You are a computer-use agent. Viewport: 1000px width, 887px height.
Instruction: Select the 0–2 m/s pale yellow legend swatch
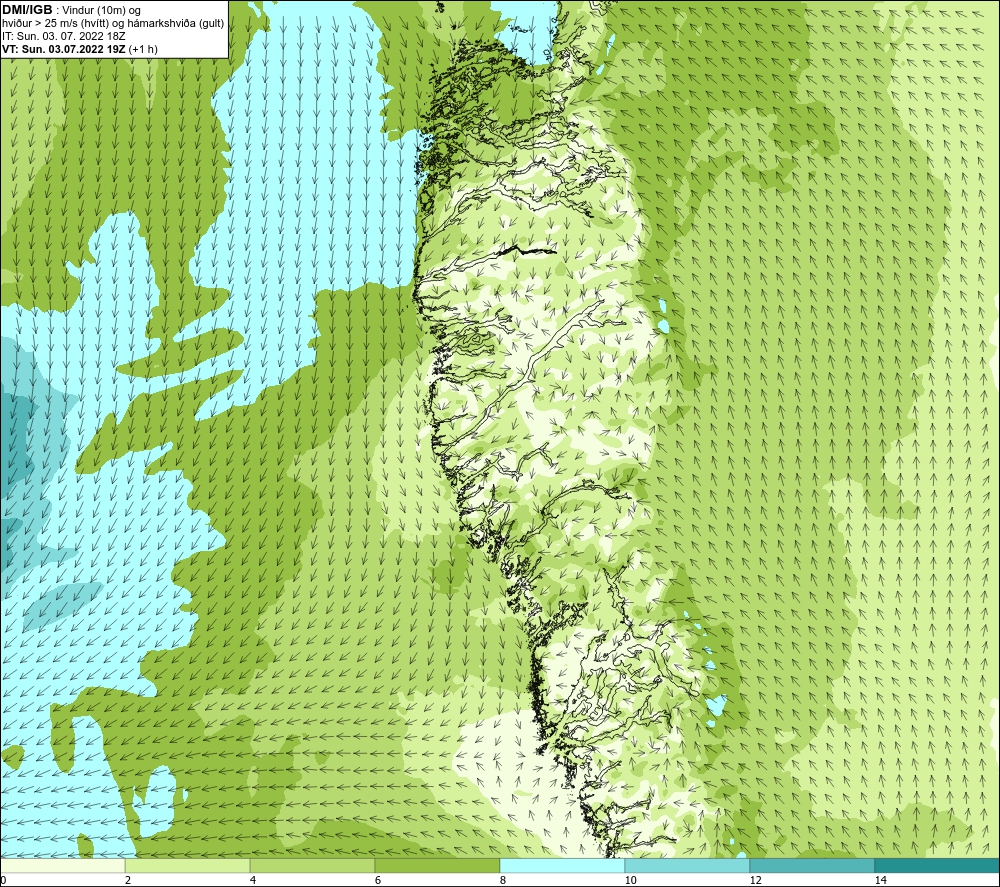[62, 865]
